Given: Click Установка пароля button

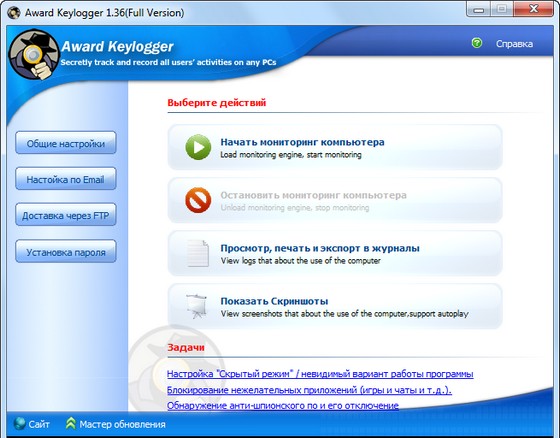Looking at the screenshot, I should pos(66,252).
